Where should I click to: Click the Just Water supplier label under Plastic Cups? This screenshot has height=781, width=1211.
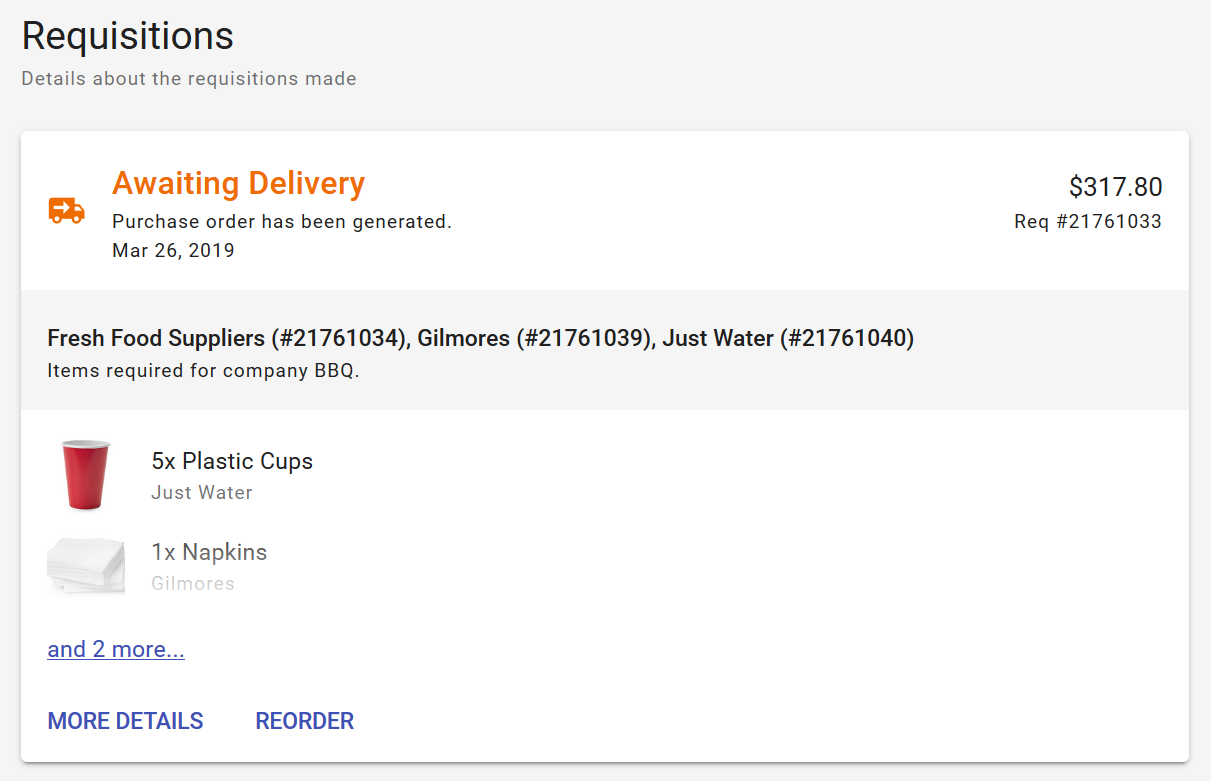coord(202,492)
